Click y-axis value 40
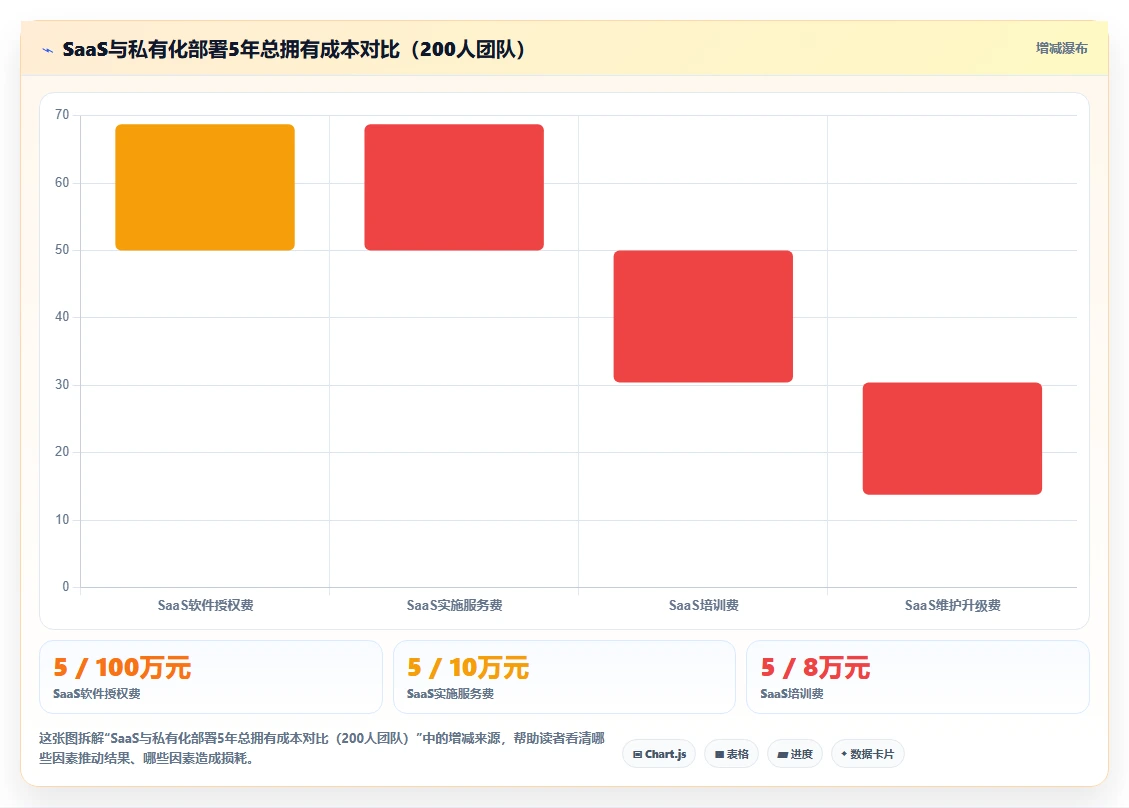 [x=62, y=317]
